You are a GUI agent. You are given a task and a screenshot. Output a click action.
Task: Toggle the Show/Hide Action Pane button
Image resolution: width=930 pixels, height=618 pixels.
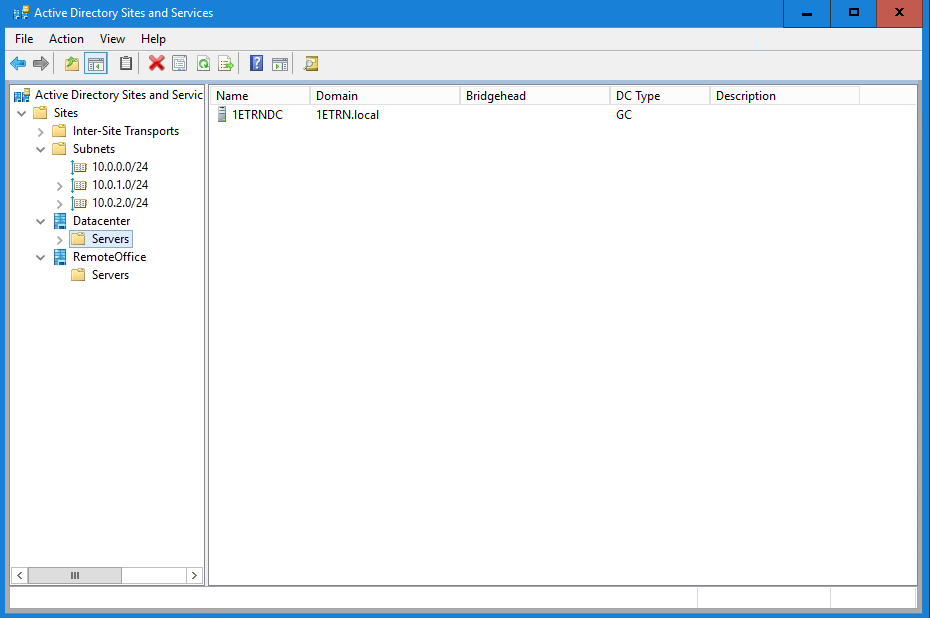280,64
